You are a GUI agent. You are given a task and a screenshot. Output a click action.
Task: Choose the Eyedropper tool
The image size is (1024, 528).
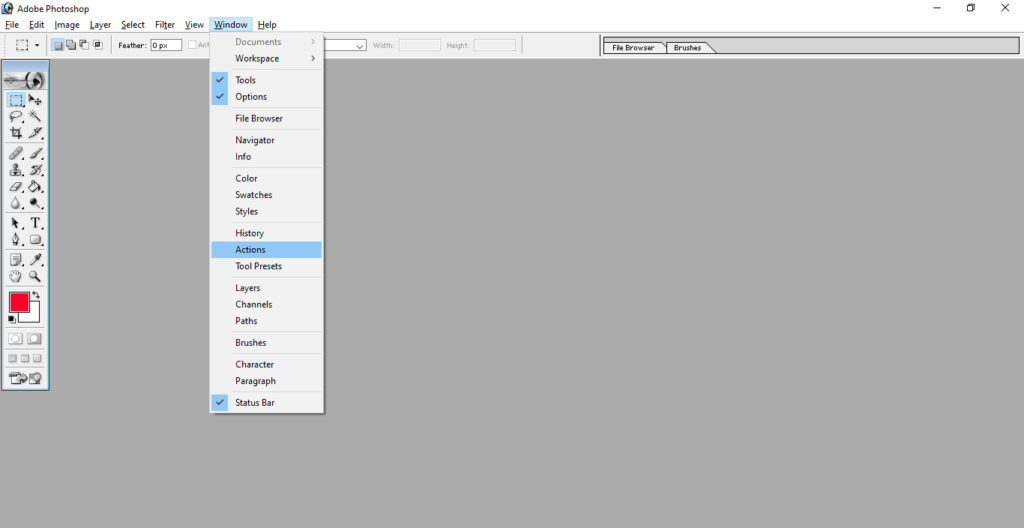[35, 260]
